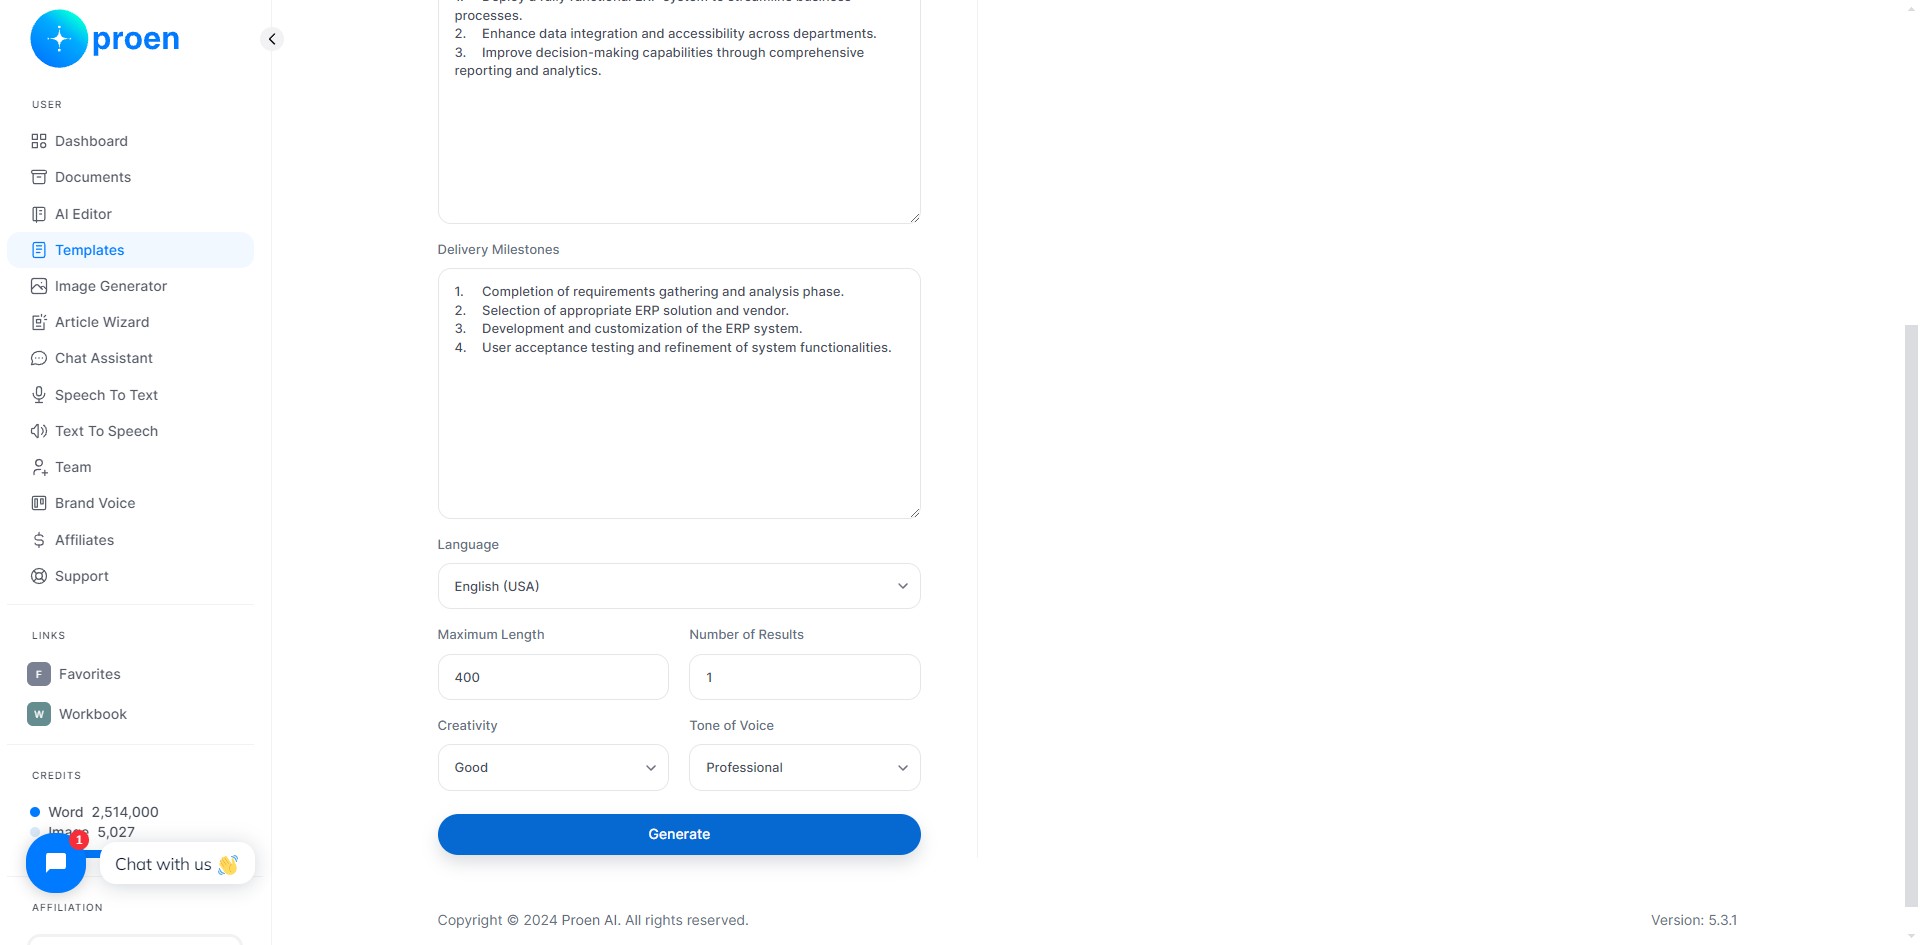Click inside the Delivery Milestones text area
This screenshot has width=1920, height=945.
click(679, 393)
